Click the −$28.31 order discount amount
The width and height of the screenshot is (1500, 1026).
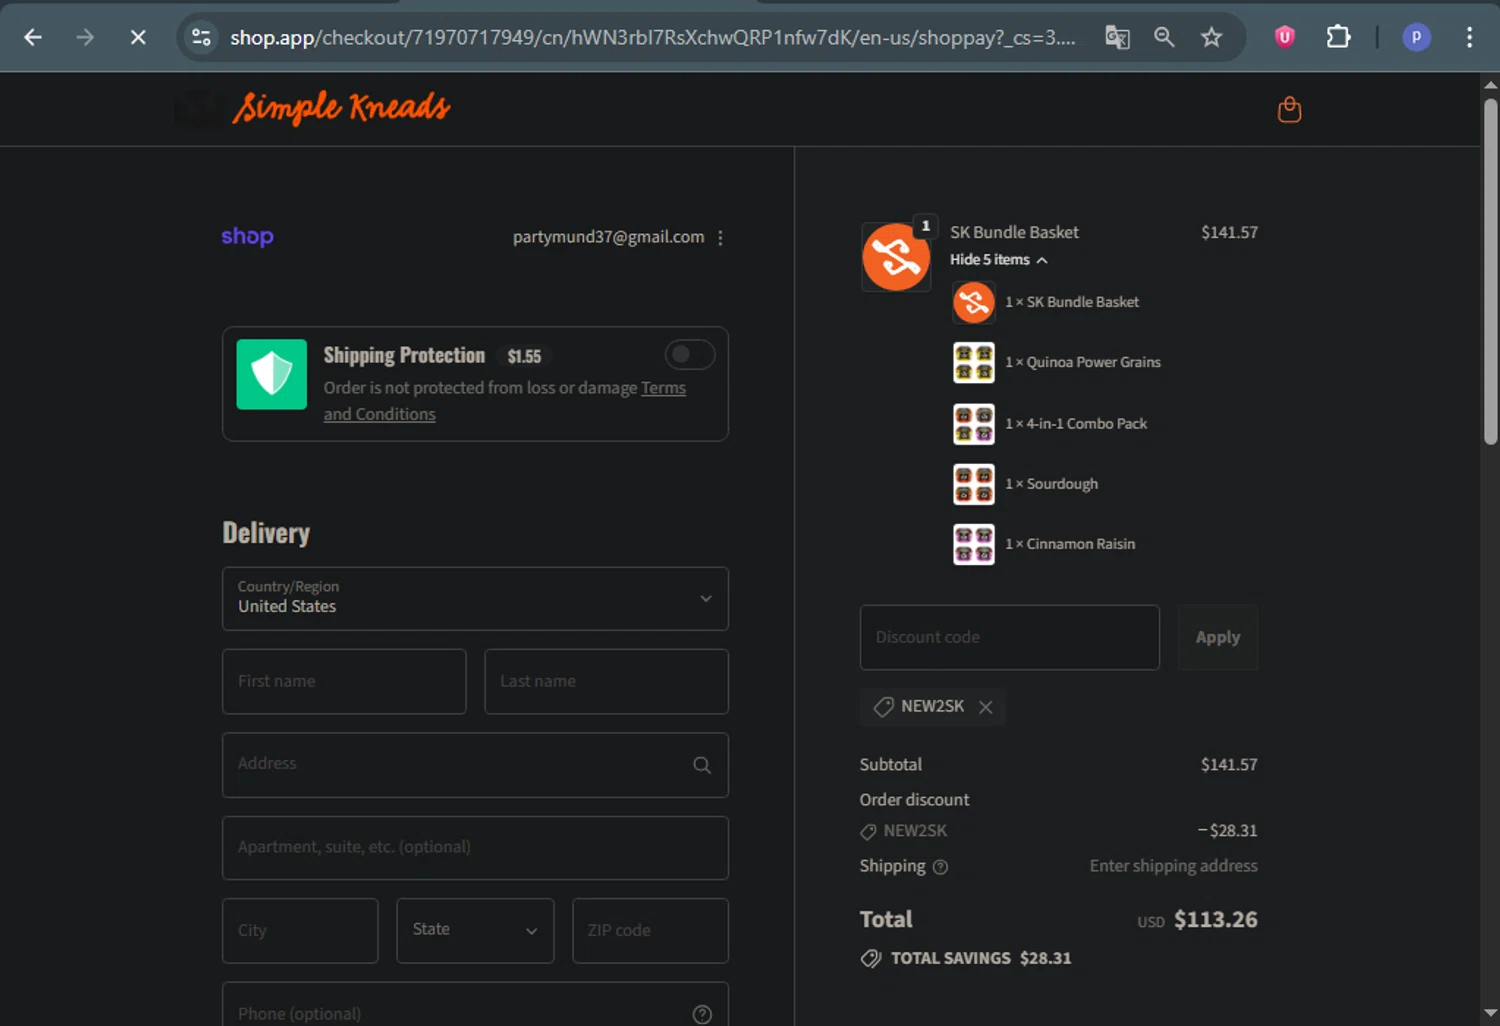[x=1227, y=830]
